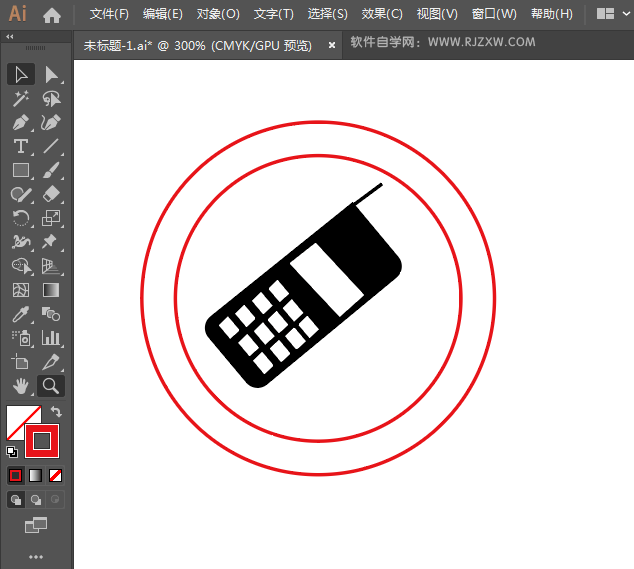
Task: Select the Rectangle tool
Action: (x=21, y=170)
